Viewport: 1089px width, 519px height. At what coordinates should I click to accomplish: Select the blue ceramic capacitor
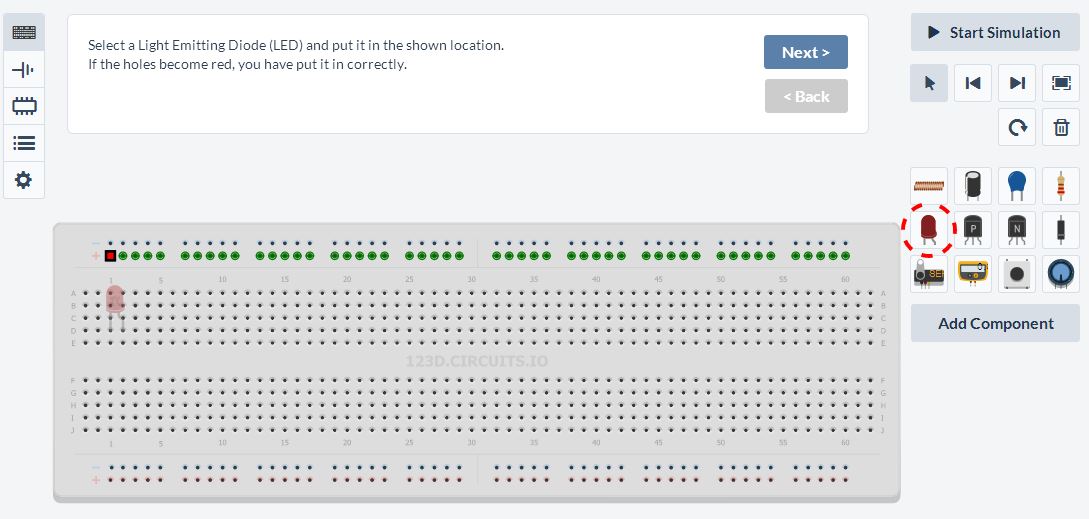click(1016, 186)
